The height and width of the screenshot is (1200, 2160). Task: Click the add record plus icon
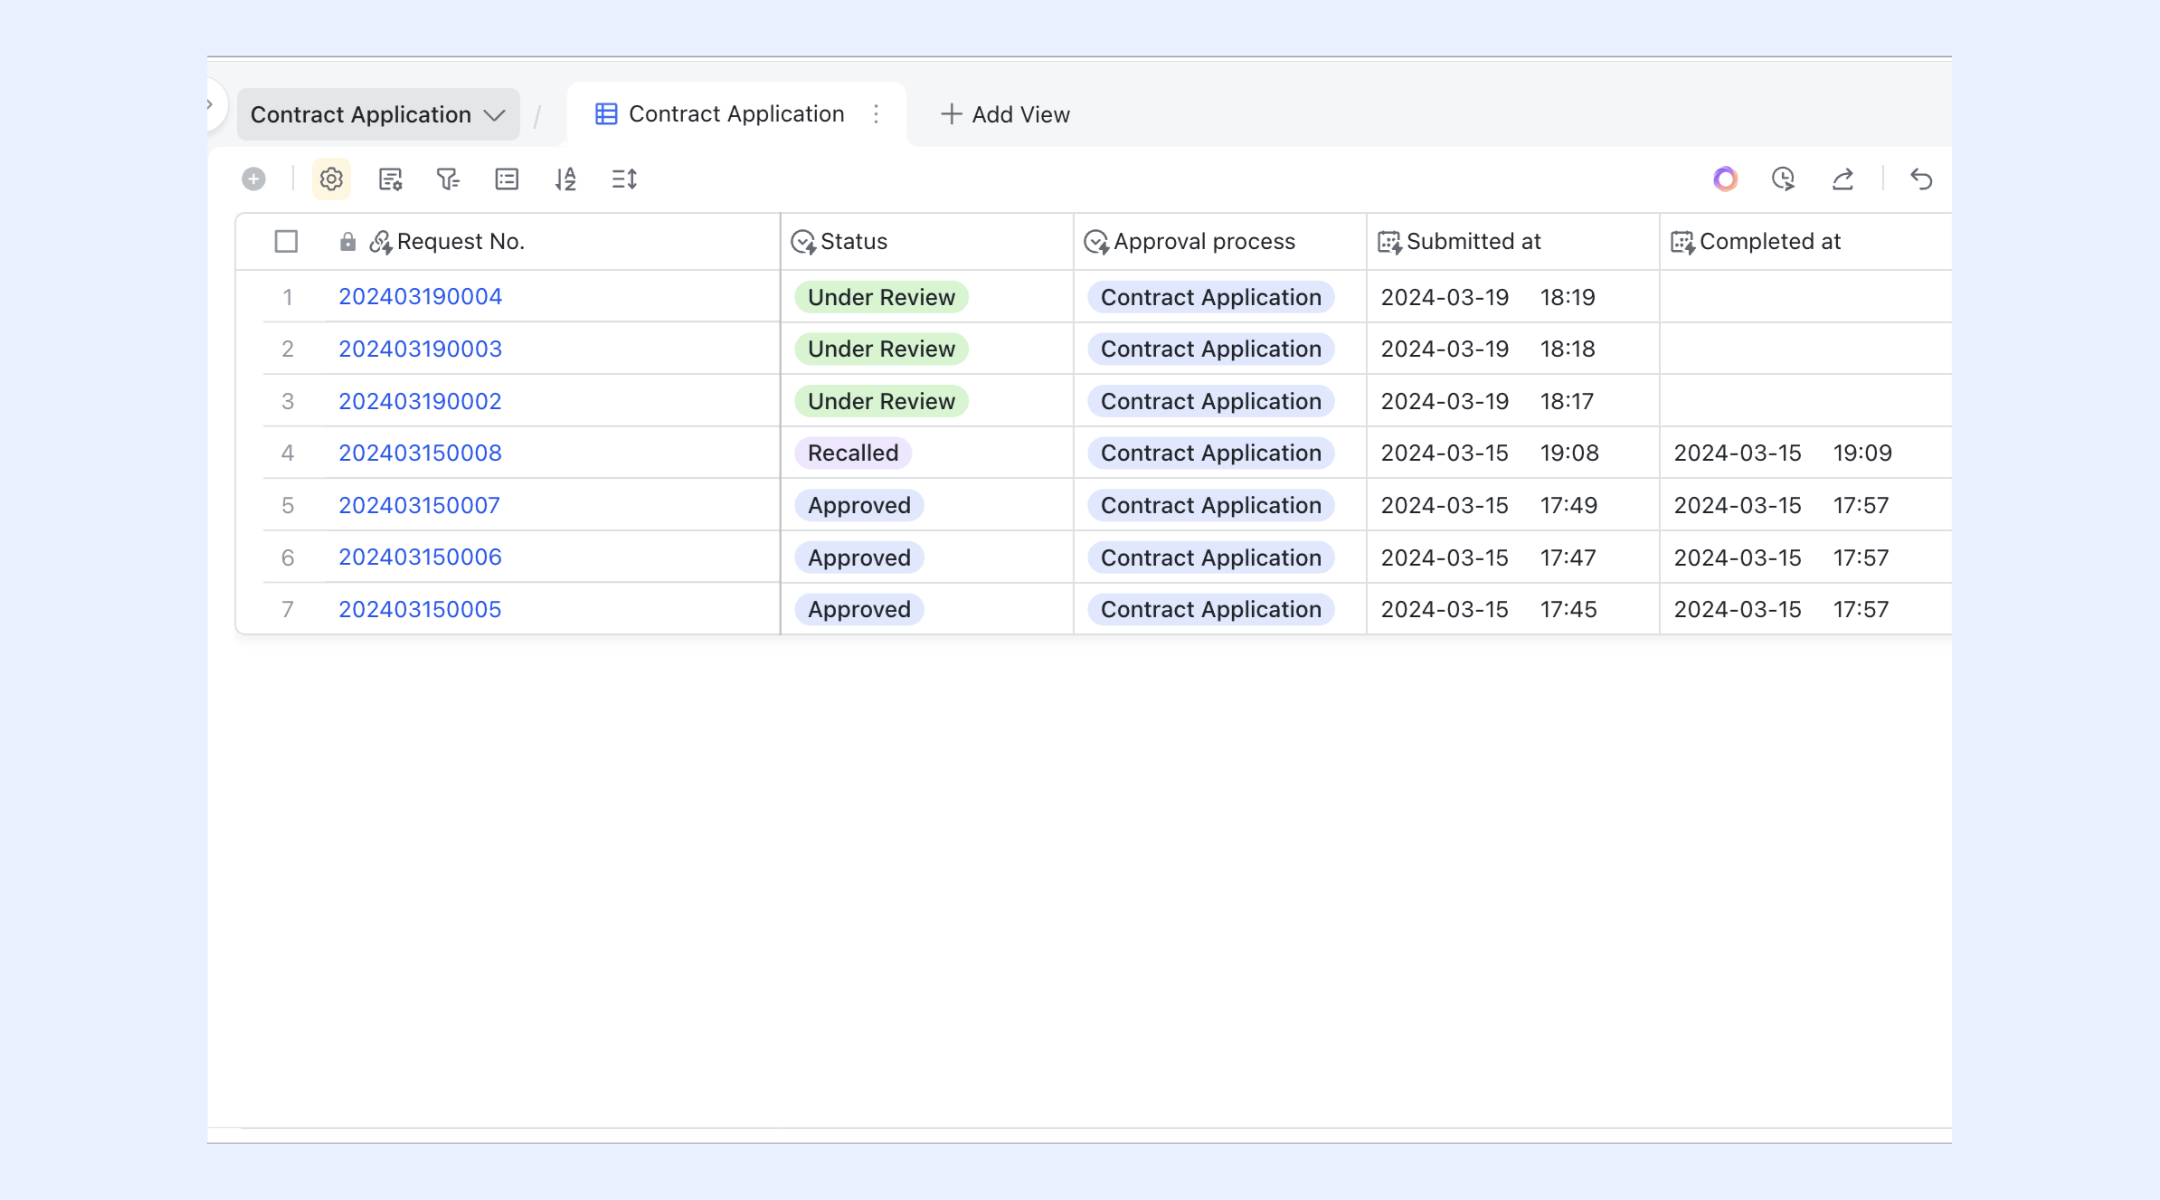[254, 179]
